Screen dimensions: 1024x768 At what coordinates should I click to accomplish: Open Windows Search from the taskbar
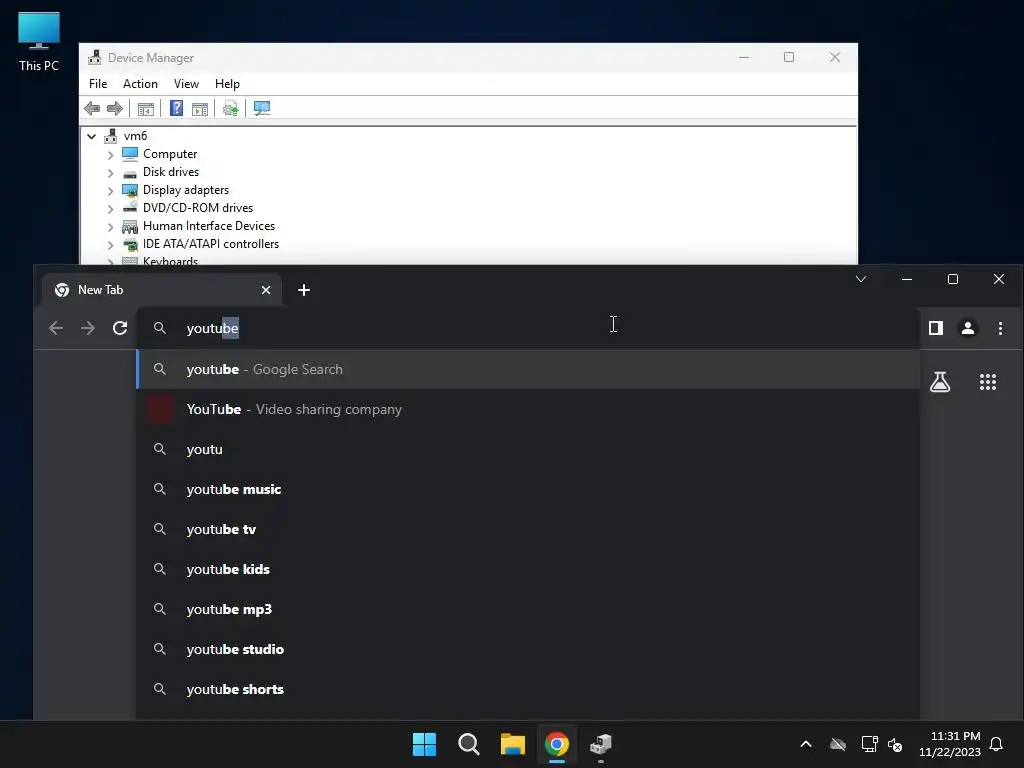pyautogui.click(x=469, y=744)
